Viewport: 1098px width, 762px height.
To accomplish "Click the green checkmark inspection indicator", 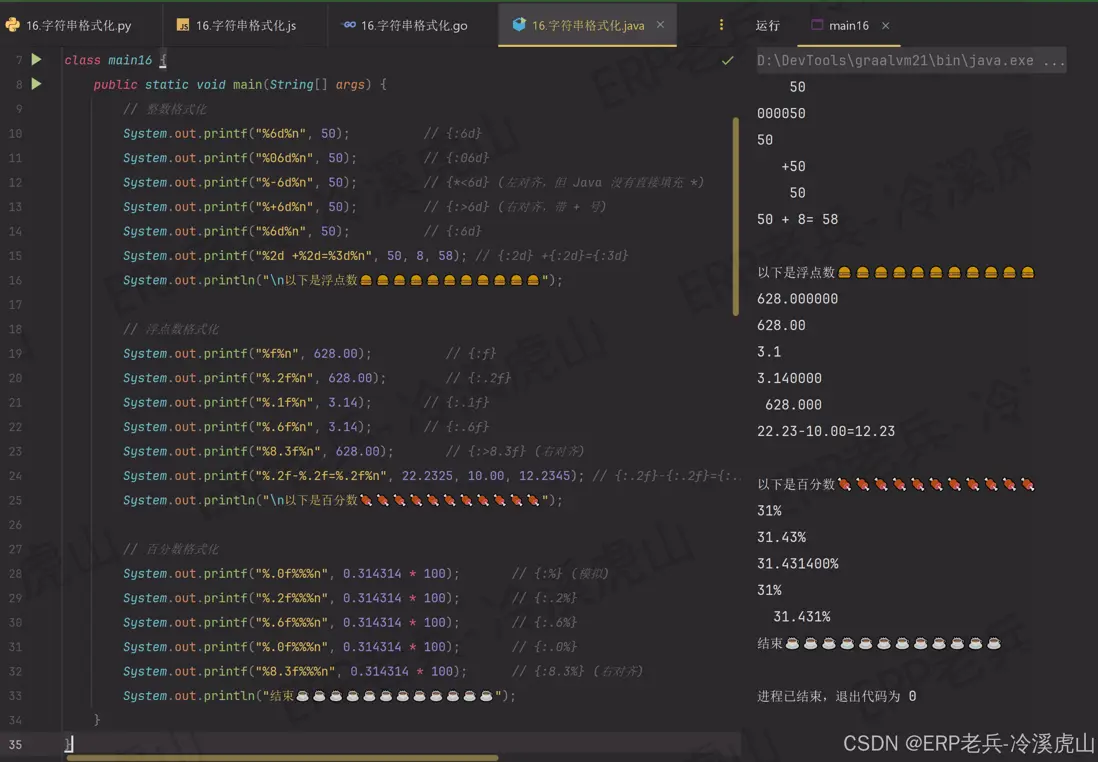I will coord(727,61).
